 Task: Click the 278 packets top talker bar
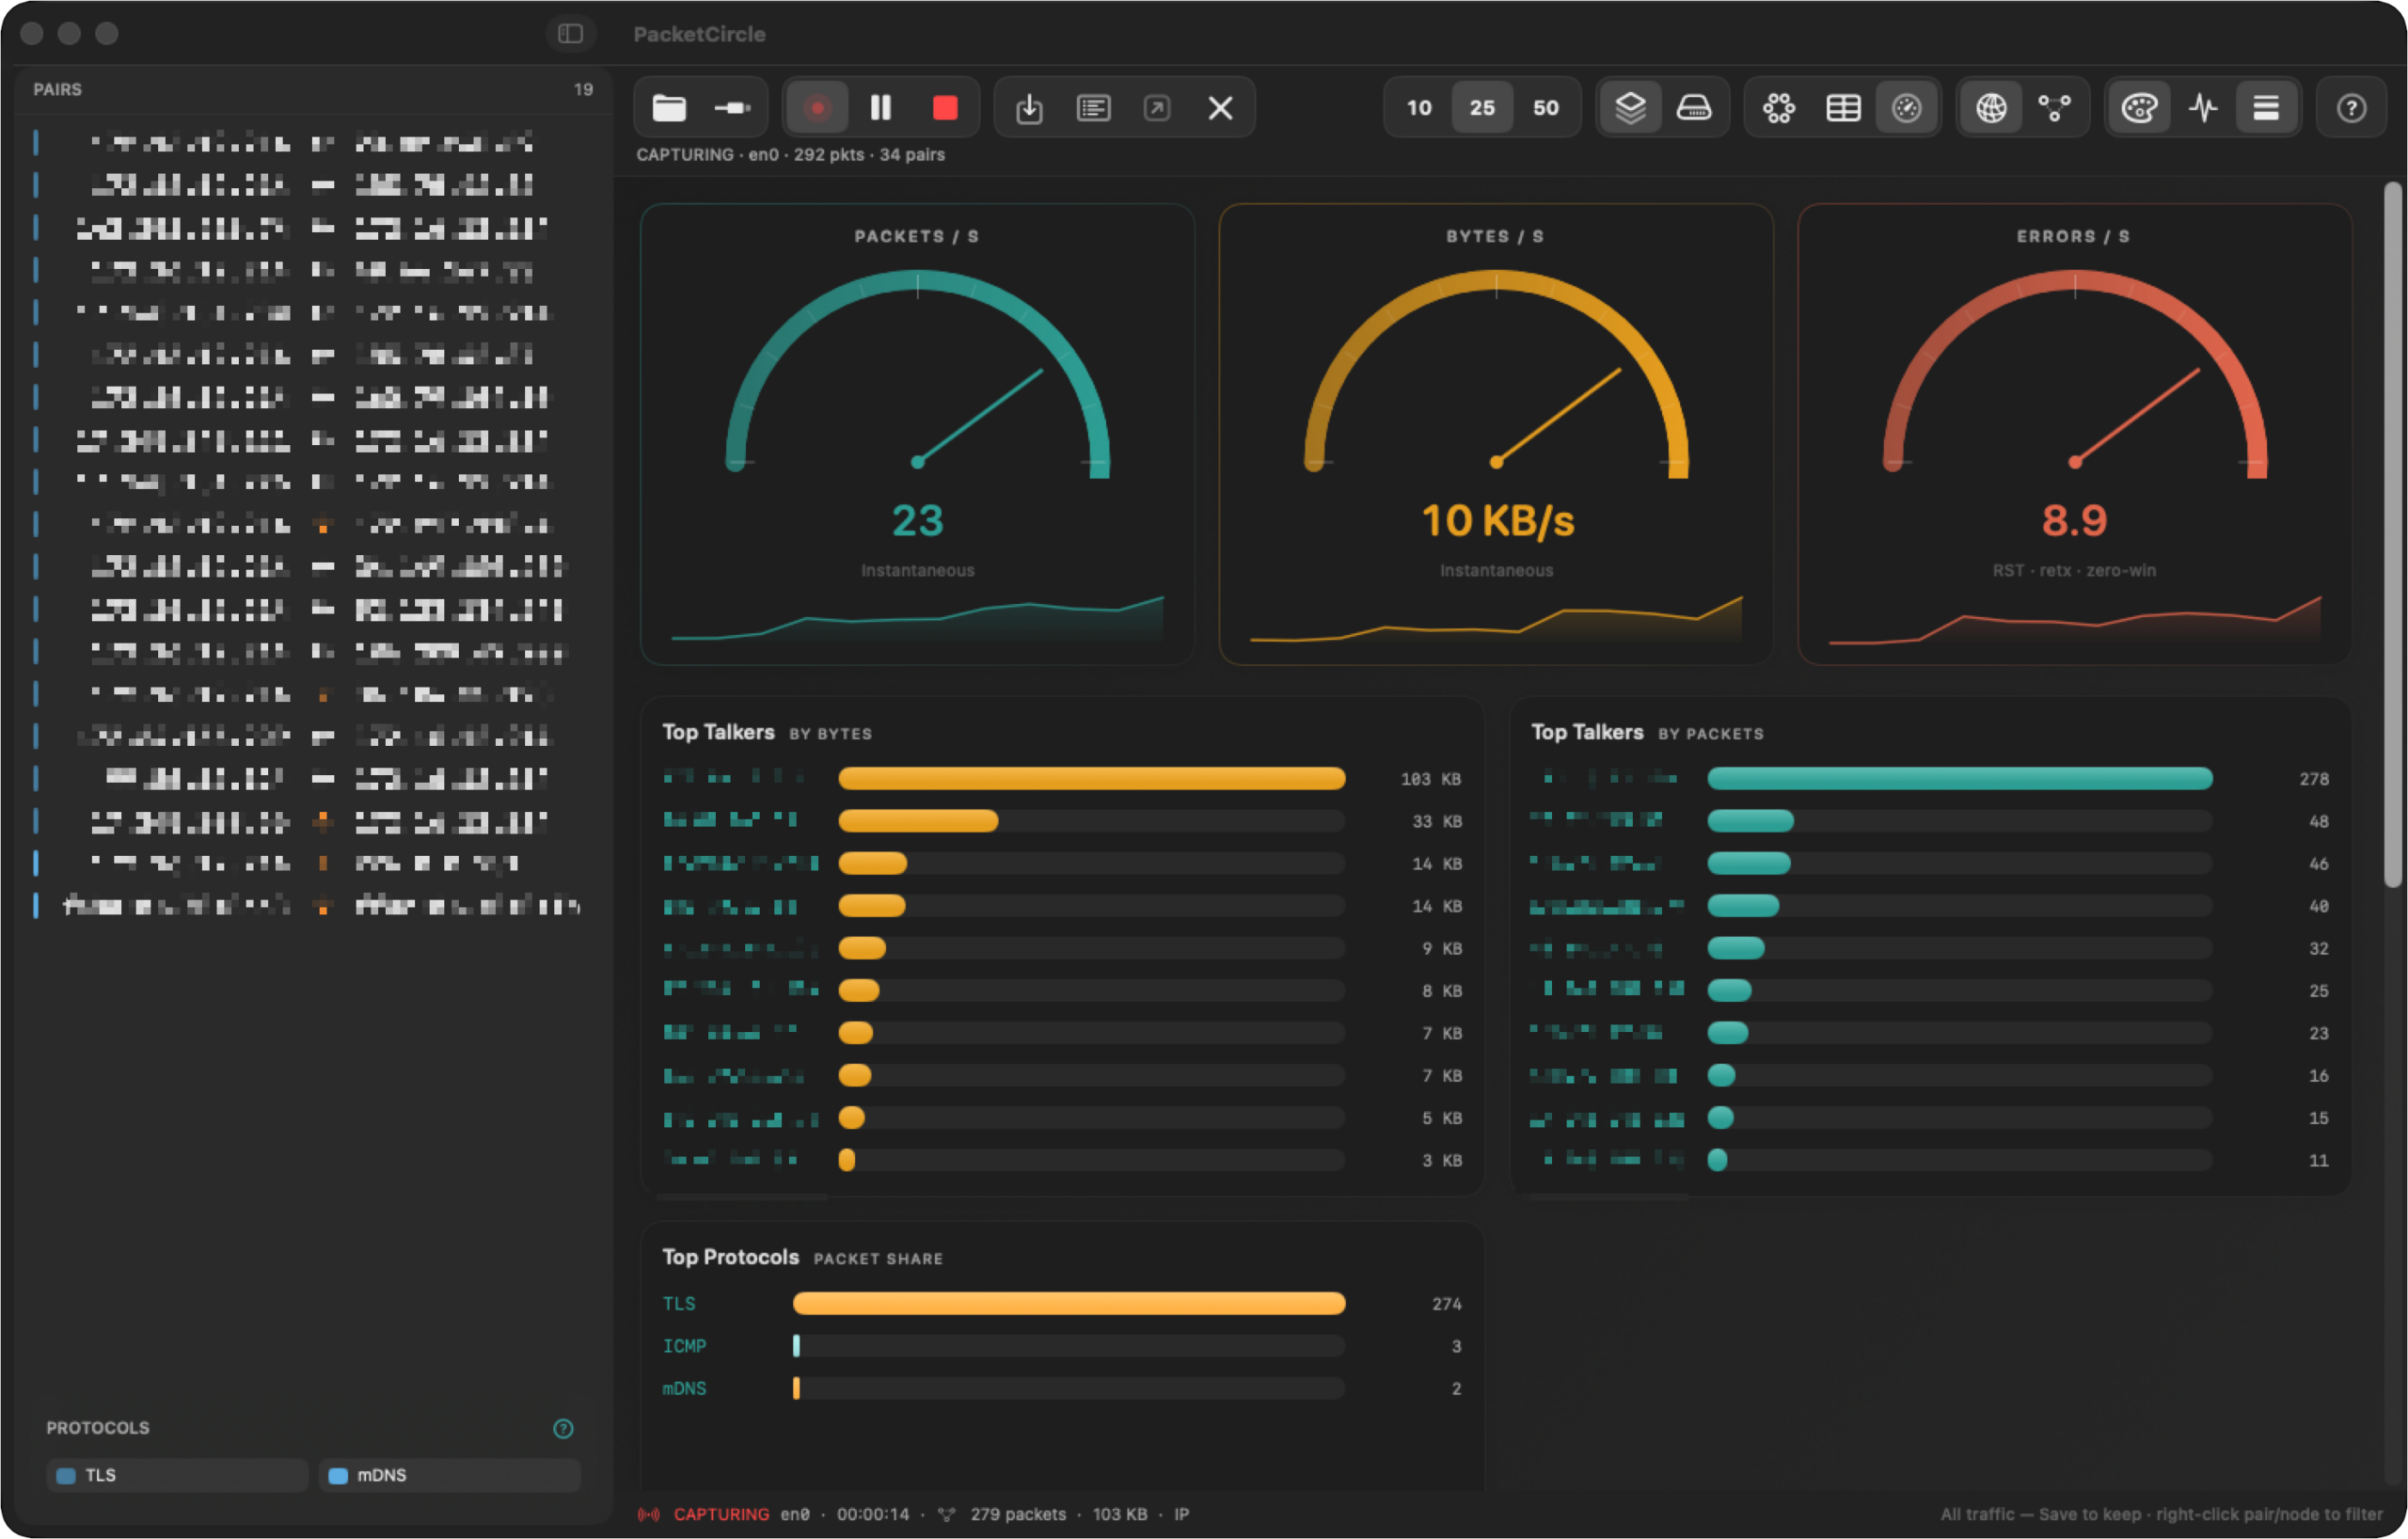coord(1959,778)
